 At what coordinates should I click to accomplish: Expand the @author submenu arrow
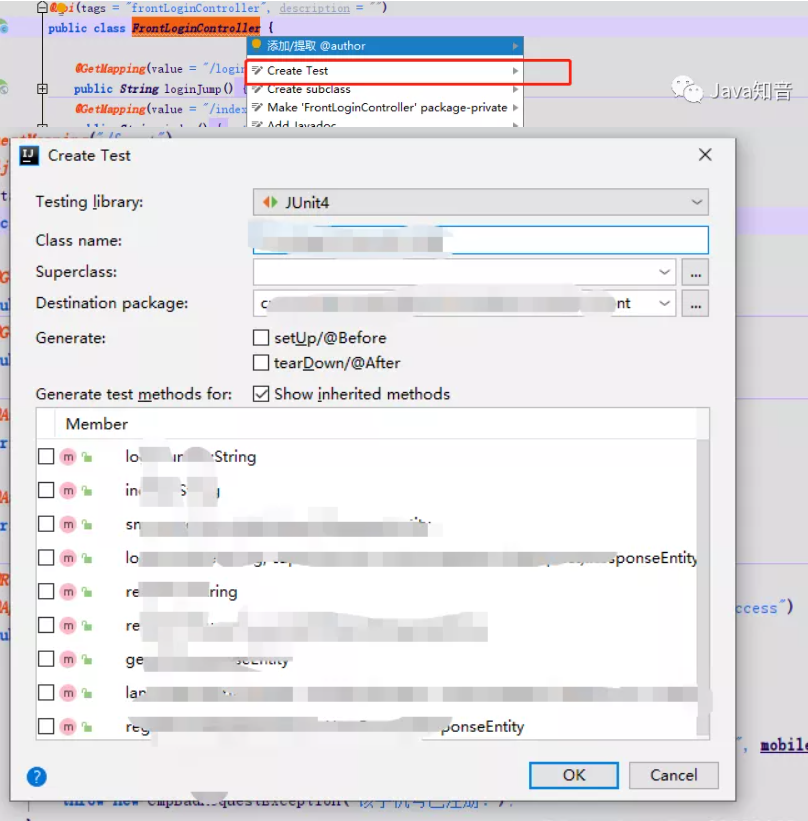[x=515, y=46]
